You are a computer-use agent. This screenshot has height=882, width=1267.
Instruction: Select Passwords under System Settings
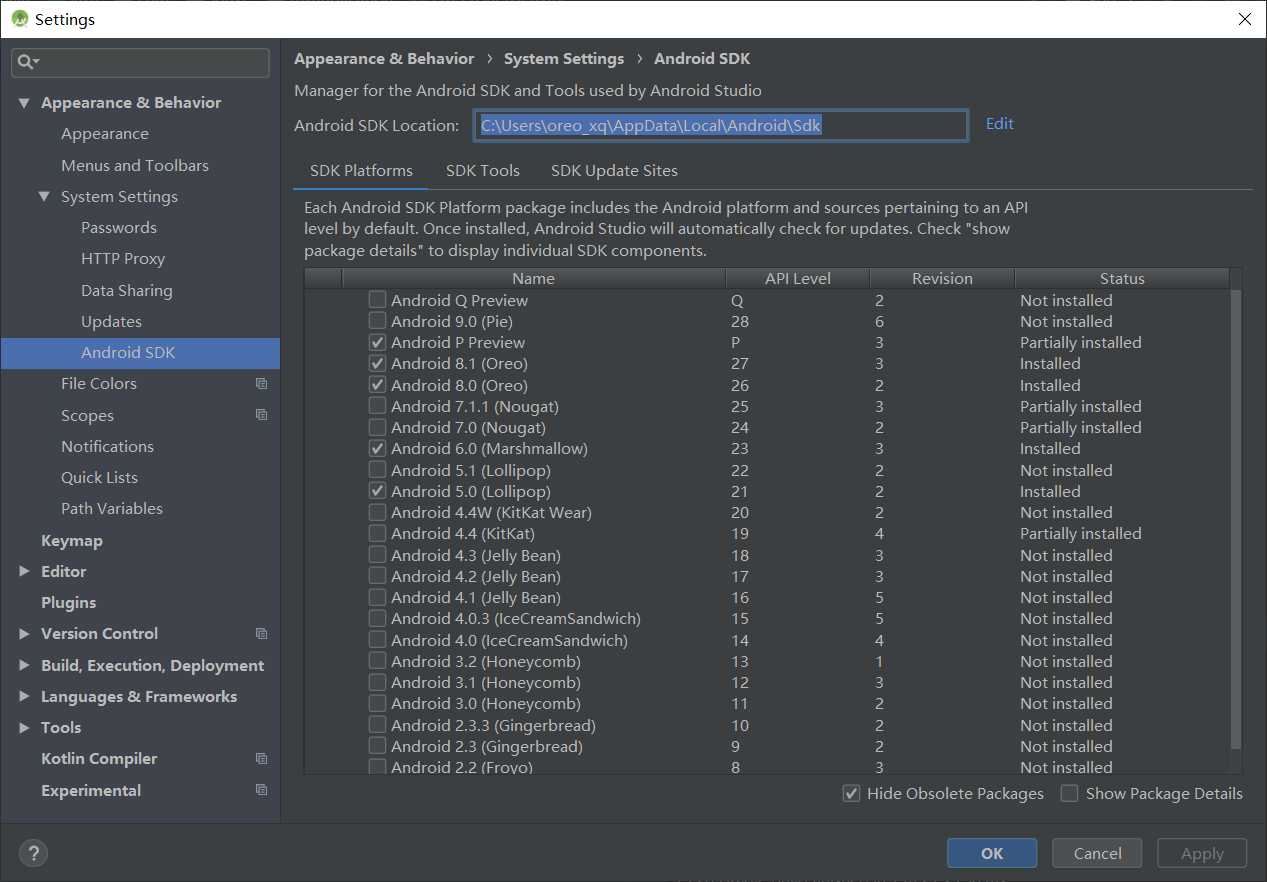tap(119, 228)
